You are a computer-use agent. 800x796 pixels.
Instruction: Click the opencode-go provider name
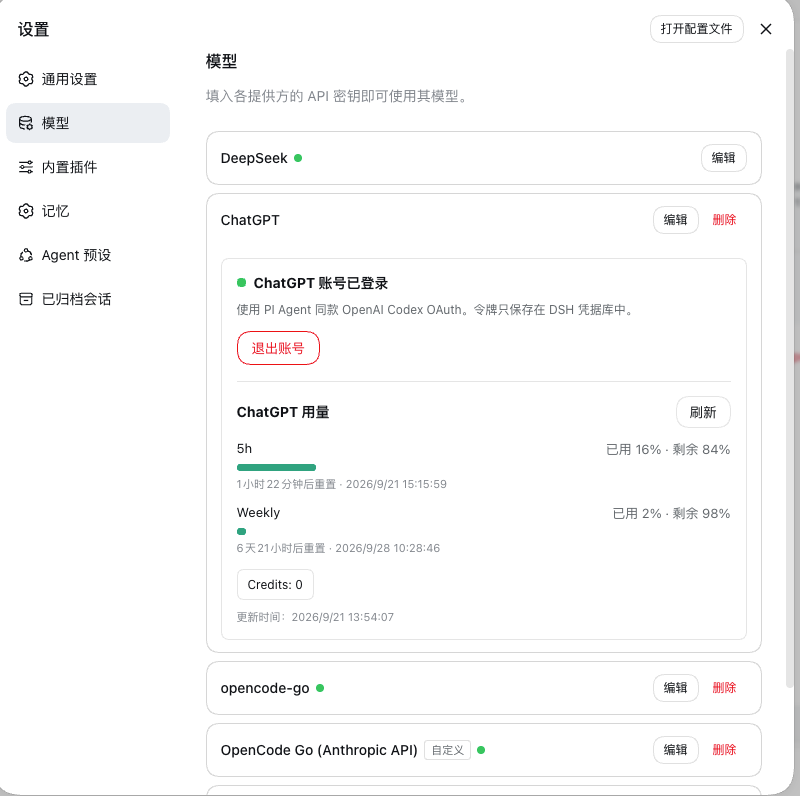265,688
